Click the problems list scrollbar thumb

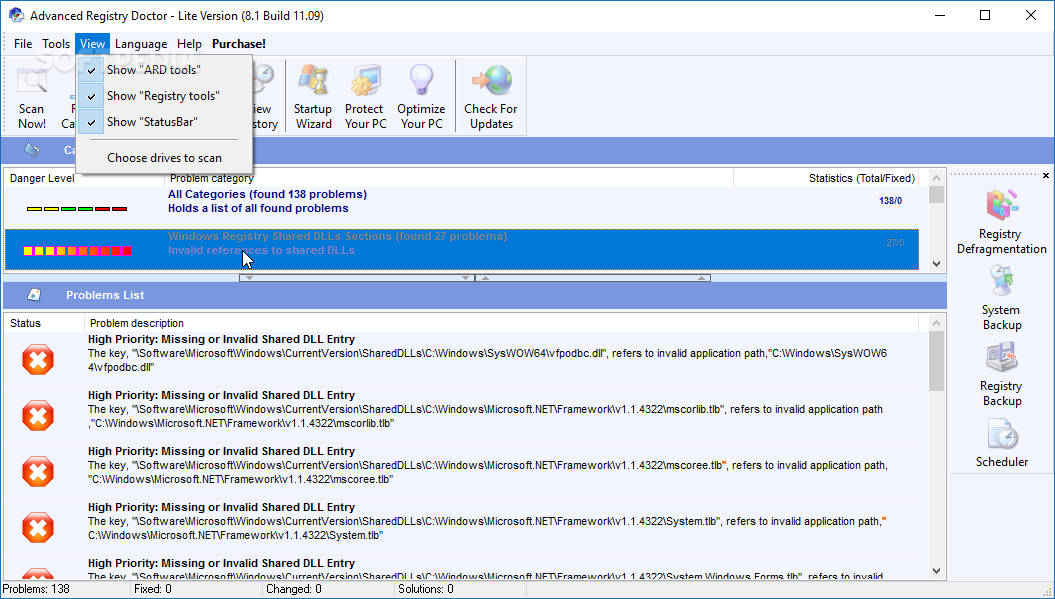[x=937, y=361]
